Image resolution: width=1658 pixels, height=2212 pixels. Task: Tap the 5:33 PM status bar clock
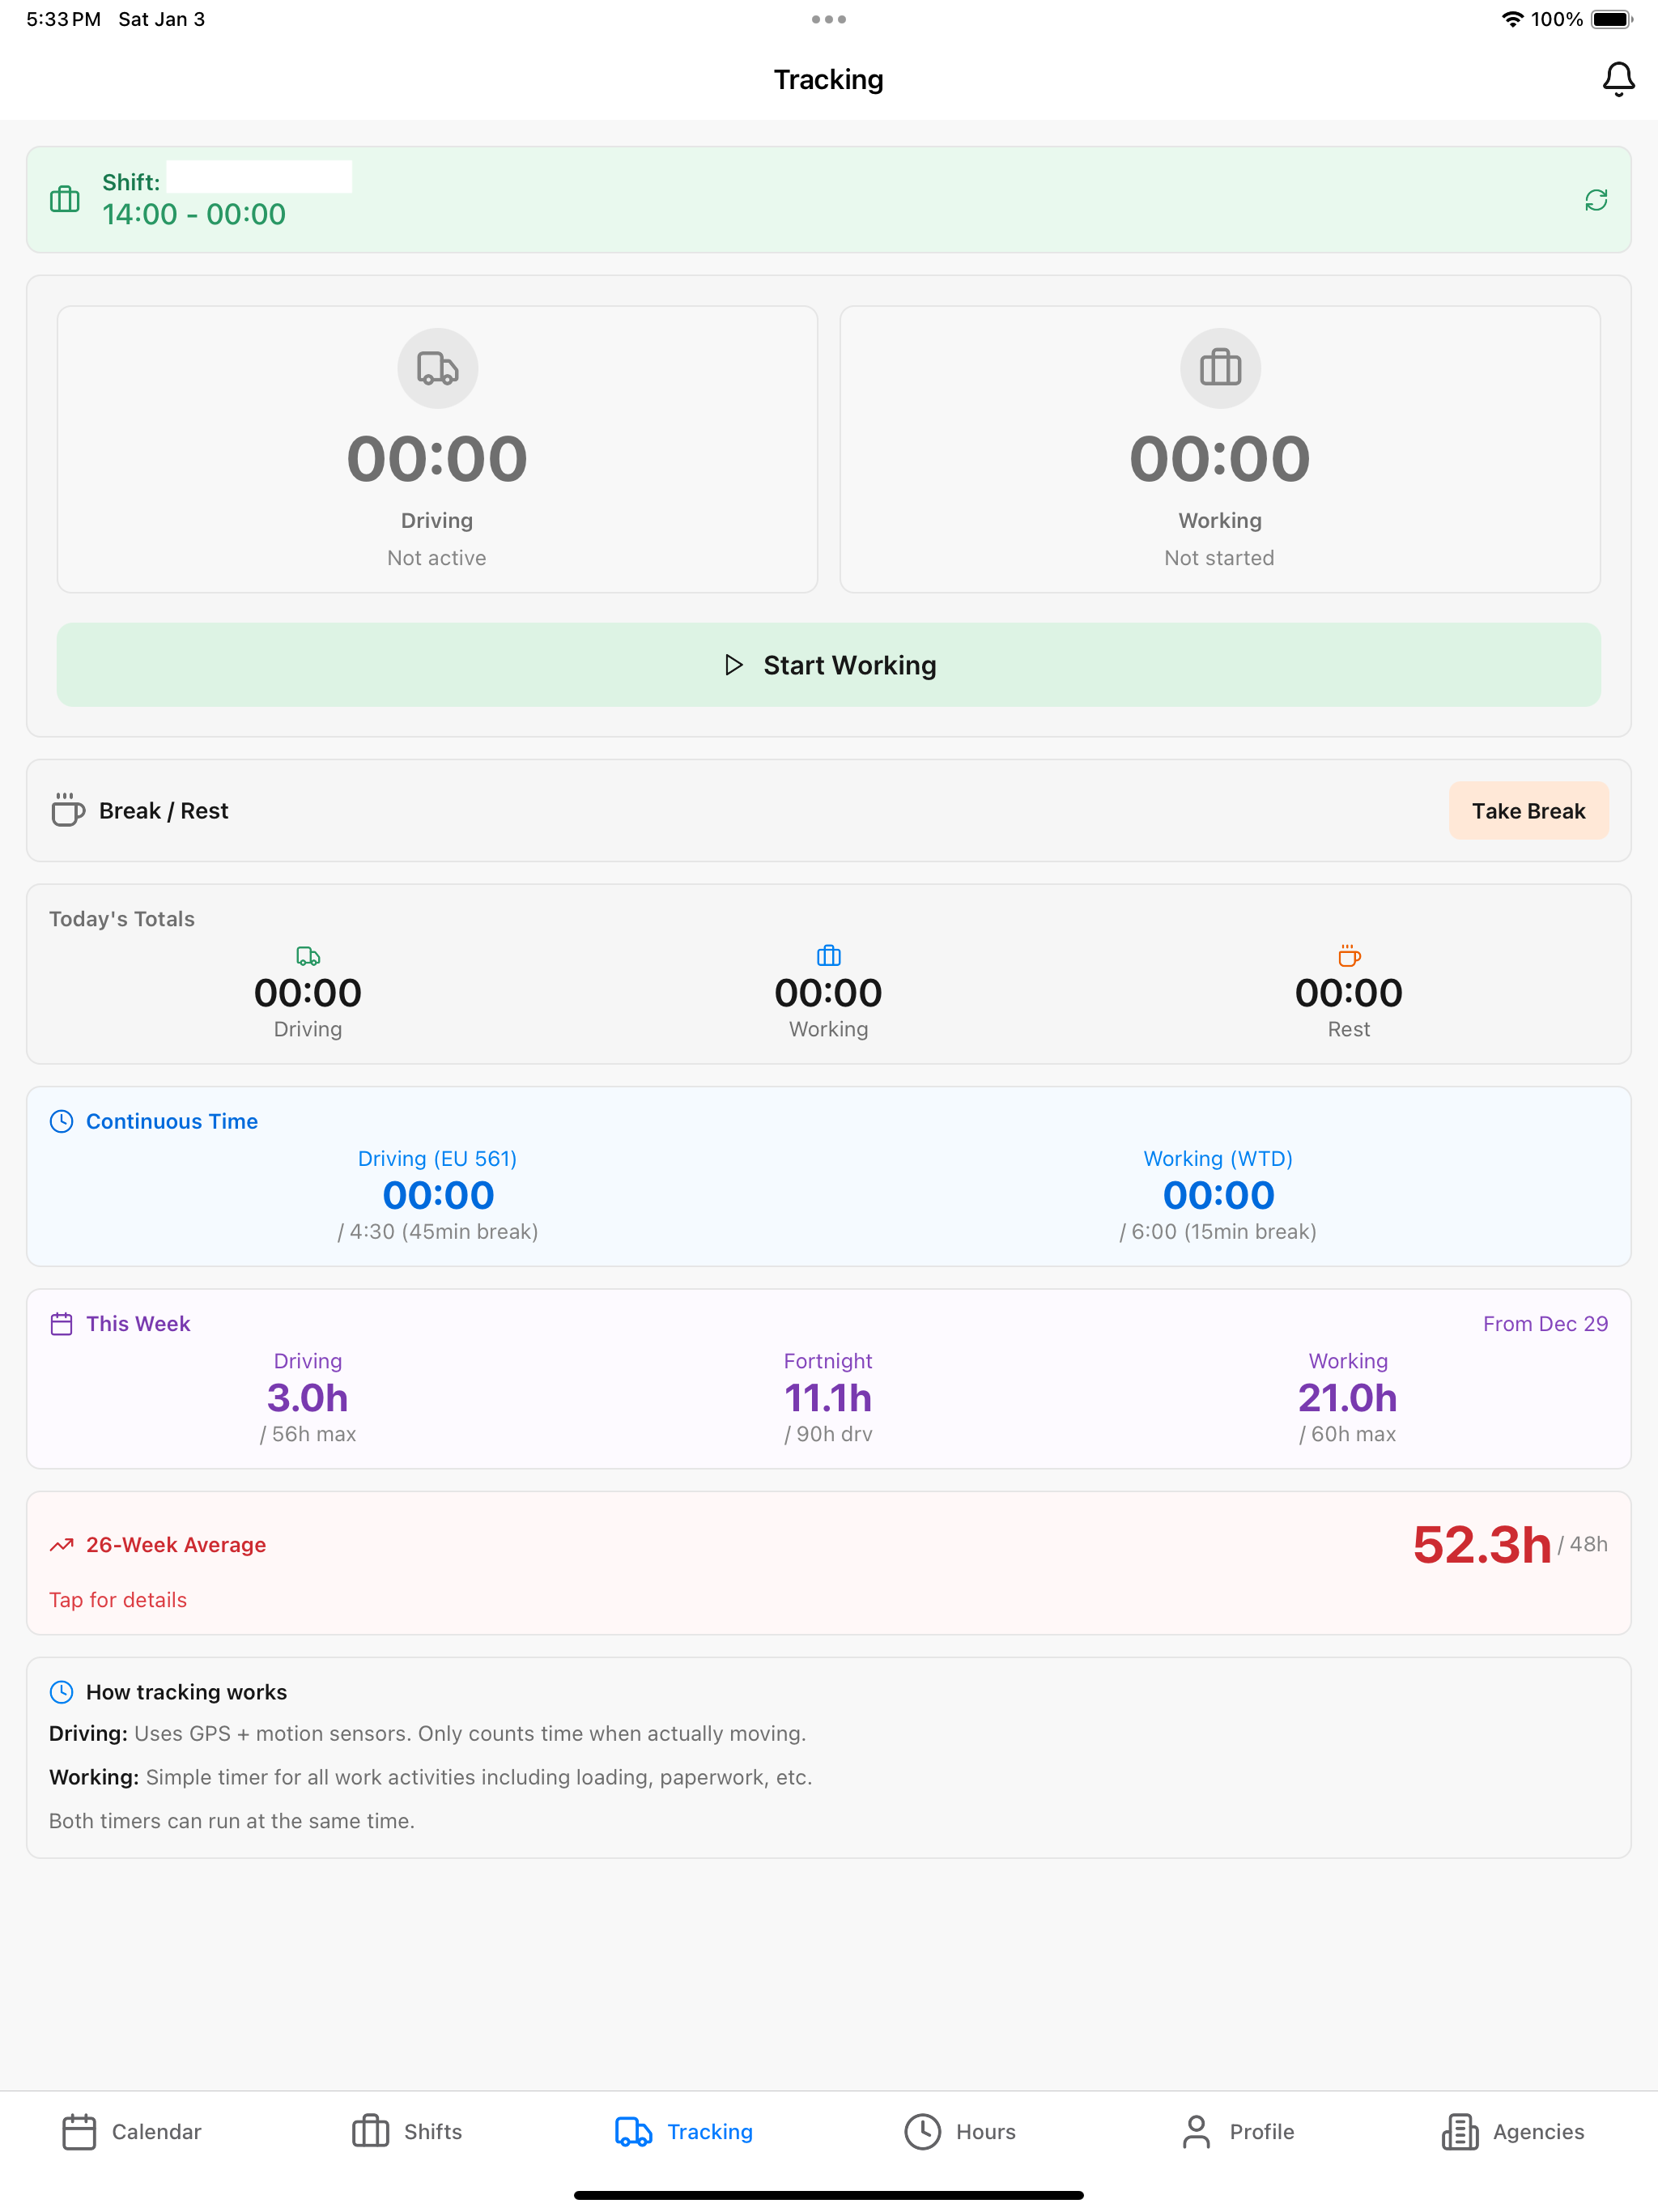coord(63,19)
